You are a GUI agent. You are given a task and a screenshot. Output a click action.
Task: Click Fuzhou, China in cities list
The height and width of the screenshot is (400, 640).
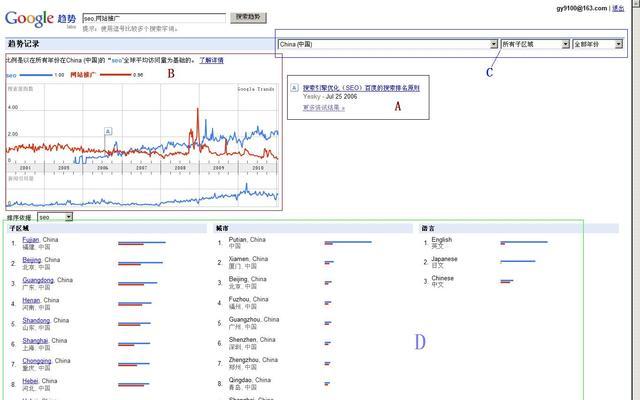point(249,299)
